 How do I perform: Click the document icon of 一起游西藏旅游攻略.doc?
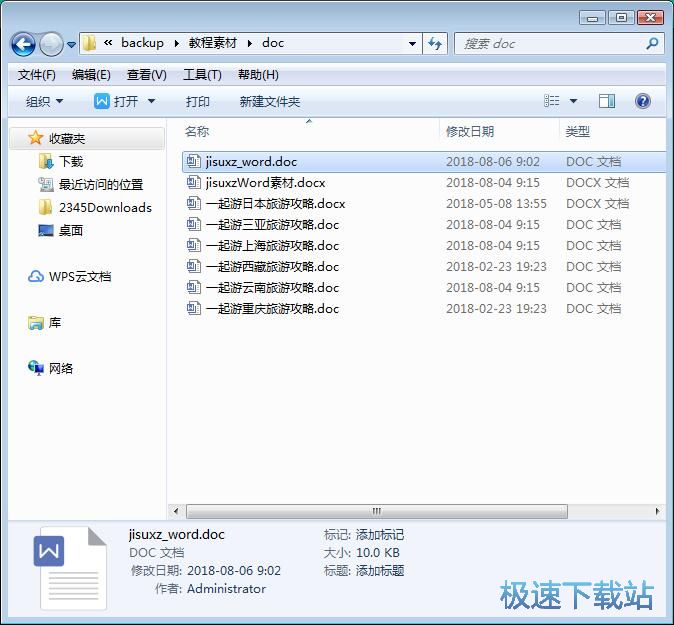click(x=193, y=267)
